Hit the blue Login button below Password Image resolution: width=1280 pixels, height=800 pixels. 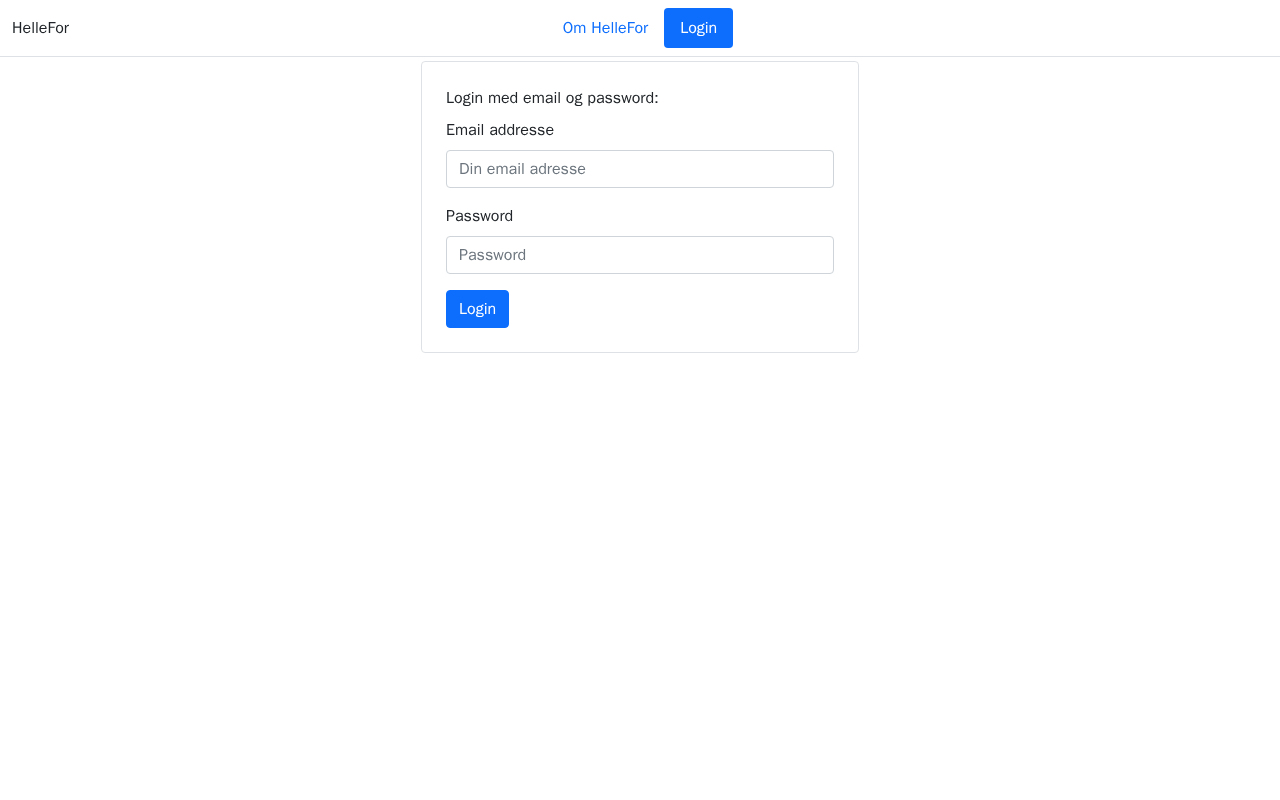[x=477, y=309]
